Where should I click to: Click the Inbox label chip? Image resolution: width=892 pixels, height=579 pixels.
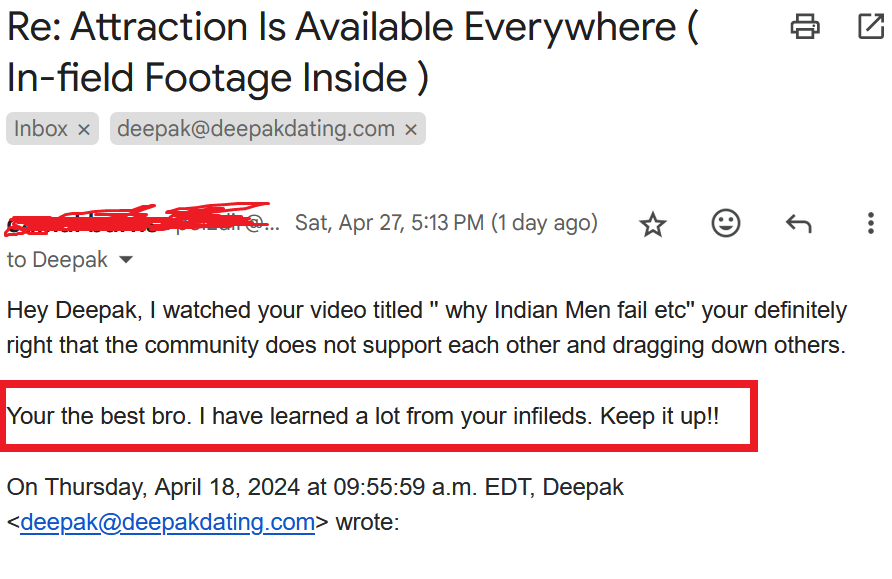pos(41,129)
